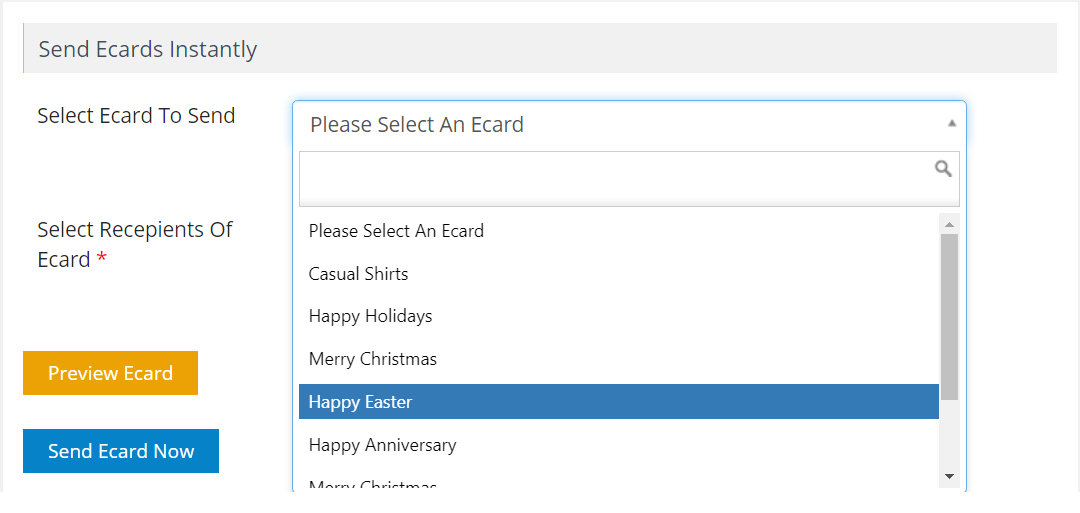Choose the 'Please Select An Ecard' list option
Screen dimensions: 1080x513
pos(619,231)
